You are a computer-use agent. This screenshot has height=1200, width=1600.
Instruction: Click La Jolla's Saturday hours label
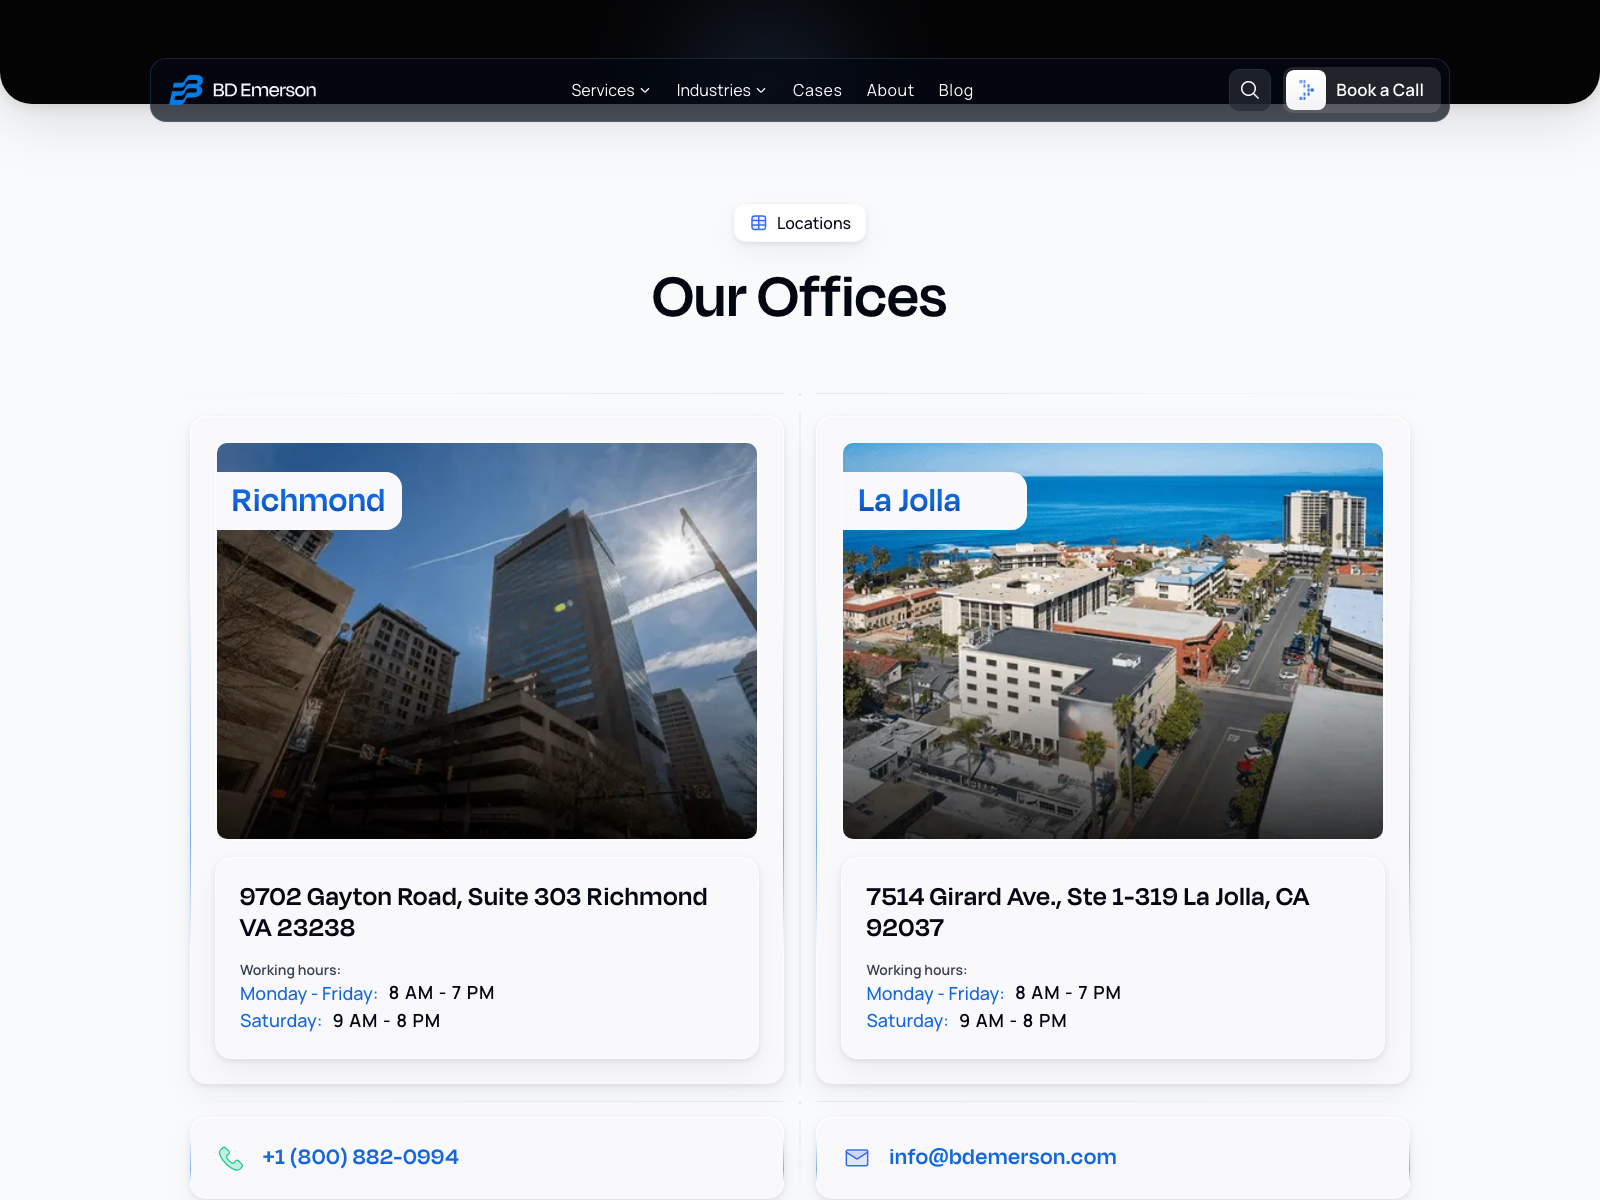click(907, 1021)
